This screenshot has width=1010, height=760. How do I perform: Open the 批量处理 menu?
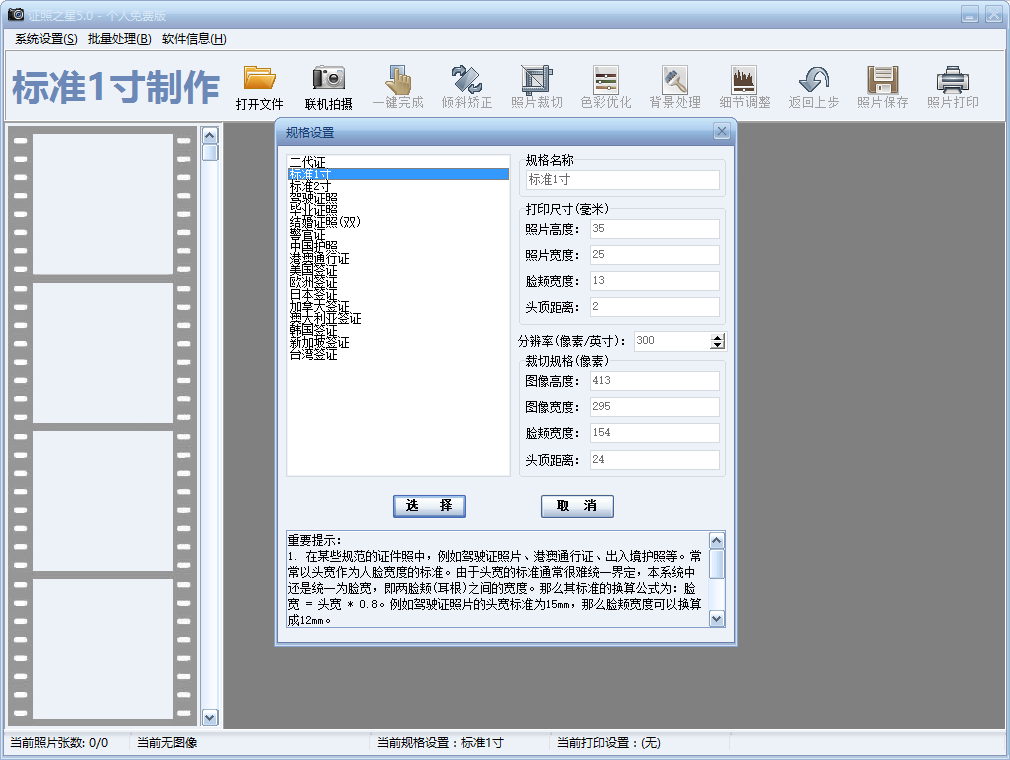coord(119,39)
